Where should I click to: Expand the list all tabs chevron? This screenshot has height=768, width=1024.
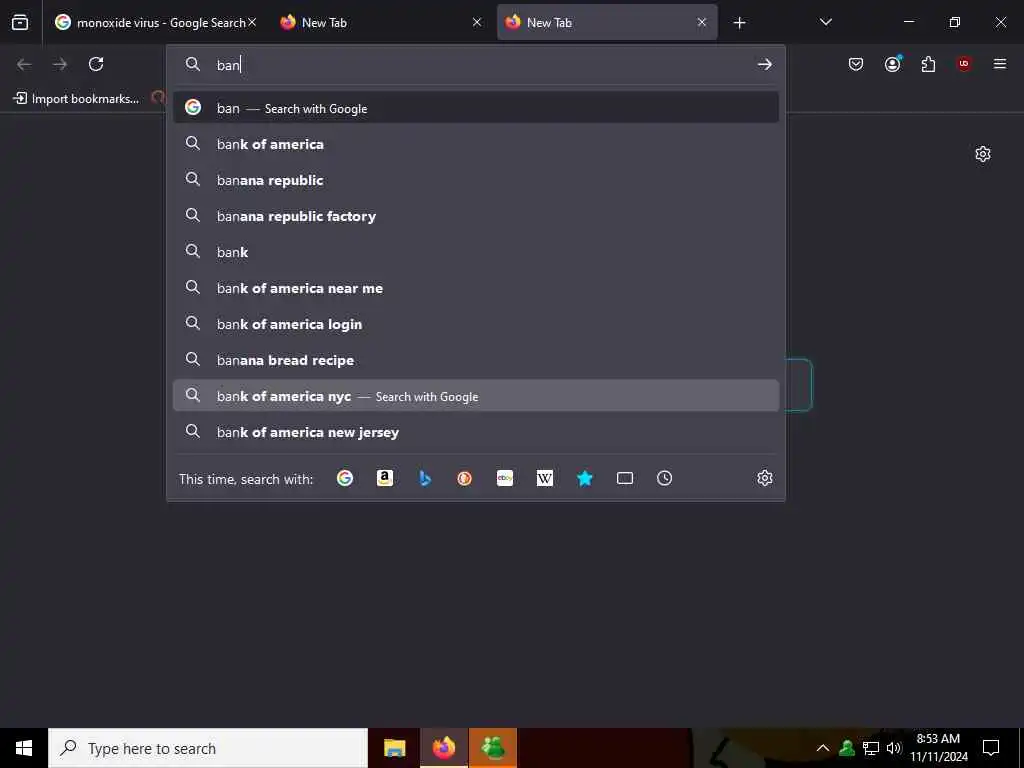pyautogui.click(x=825, y=22)
